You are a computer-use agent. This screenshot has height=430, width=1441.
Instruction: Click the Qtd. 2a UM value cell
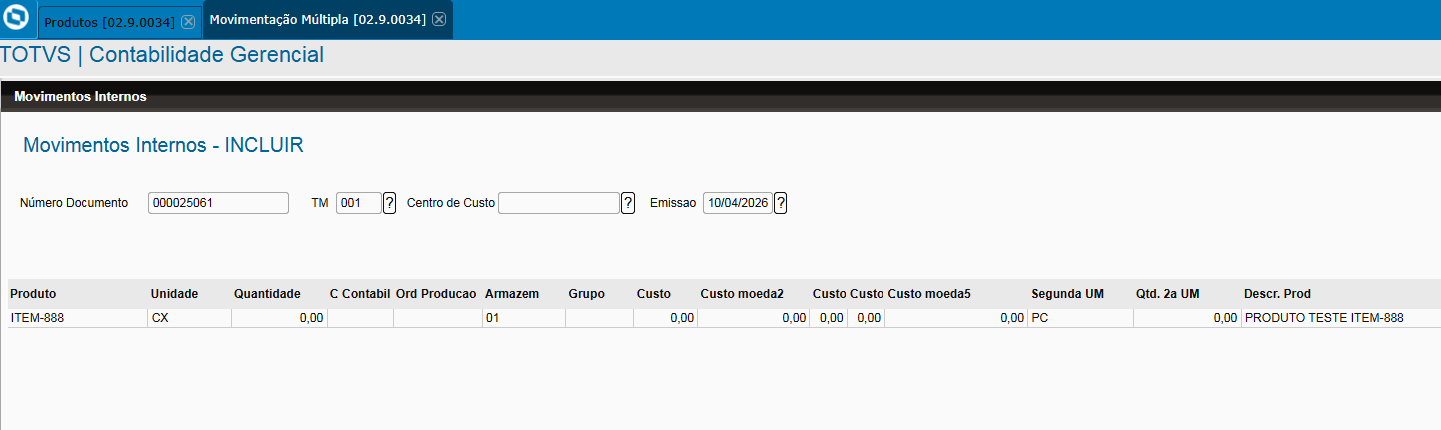pyautogui.click(x=1187, y=318)
